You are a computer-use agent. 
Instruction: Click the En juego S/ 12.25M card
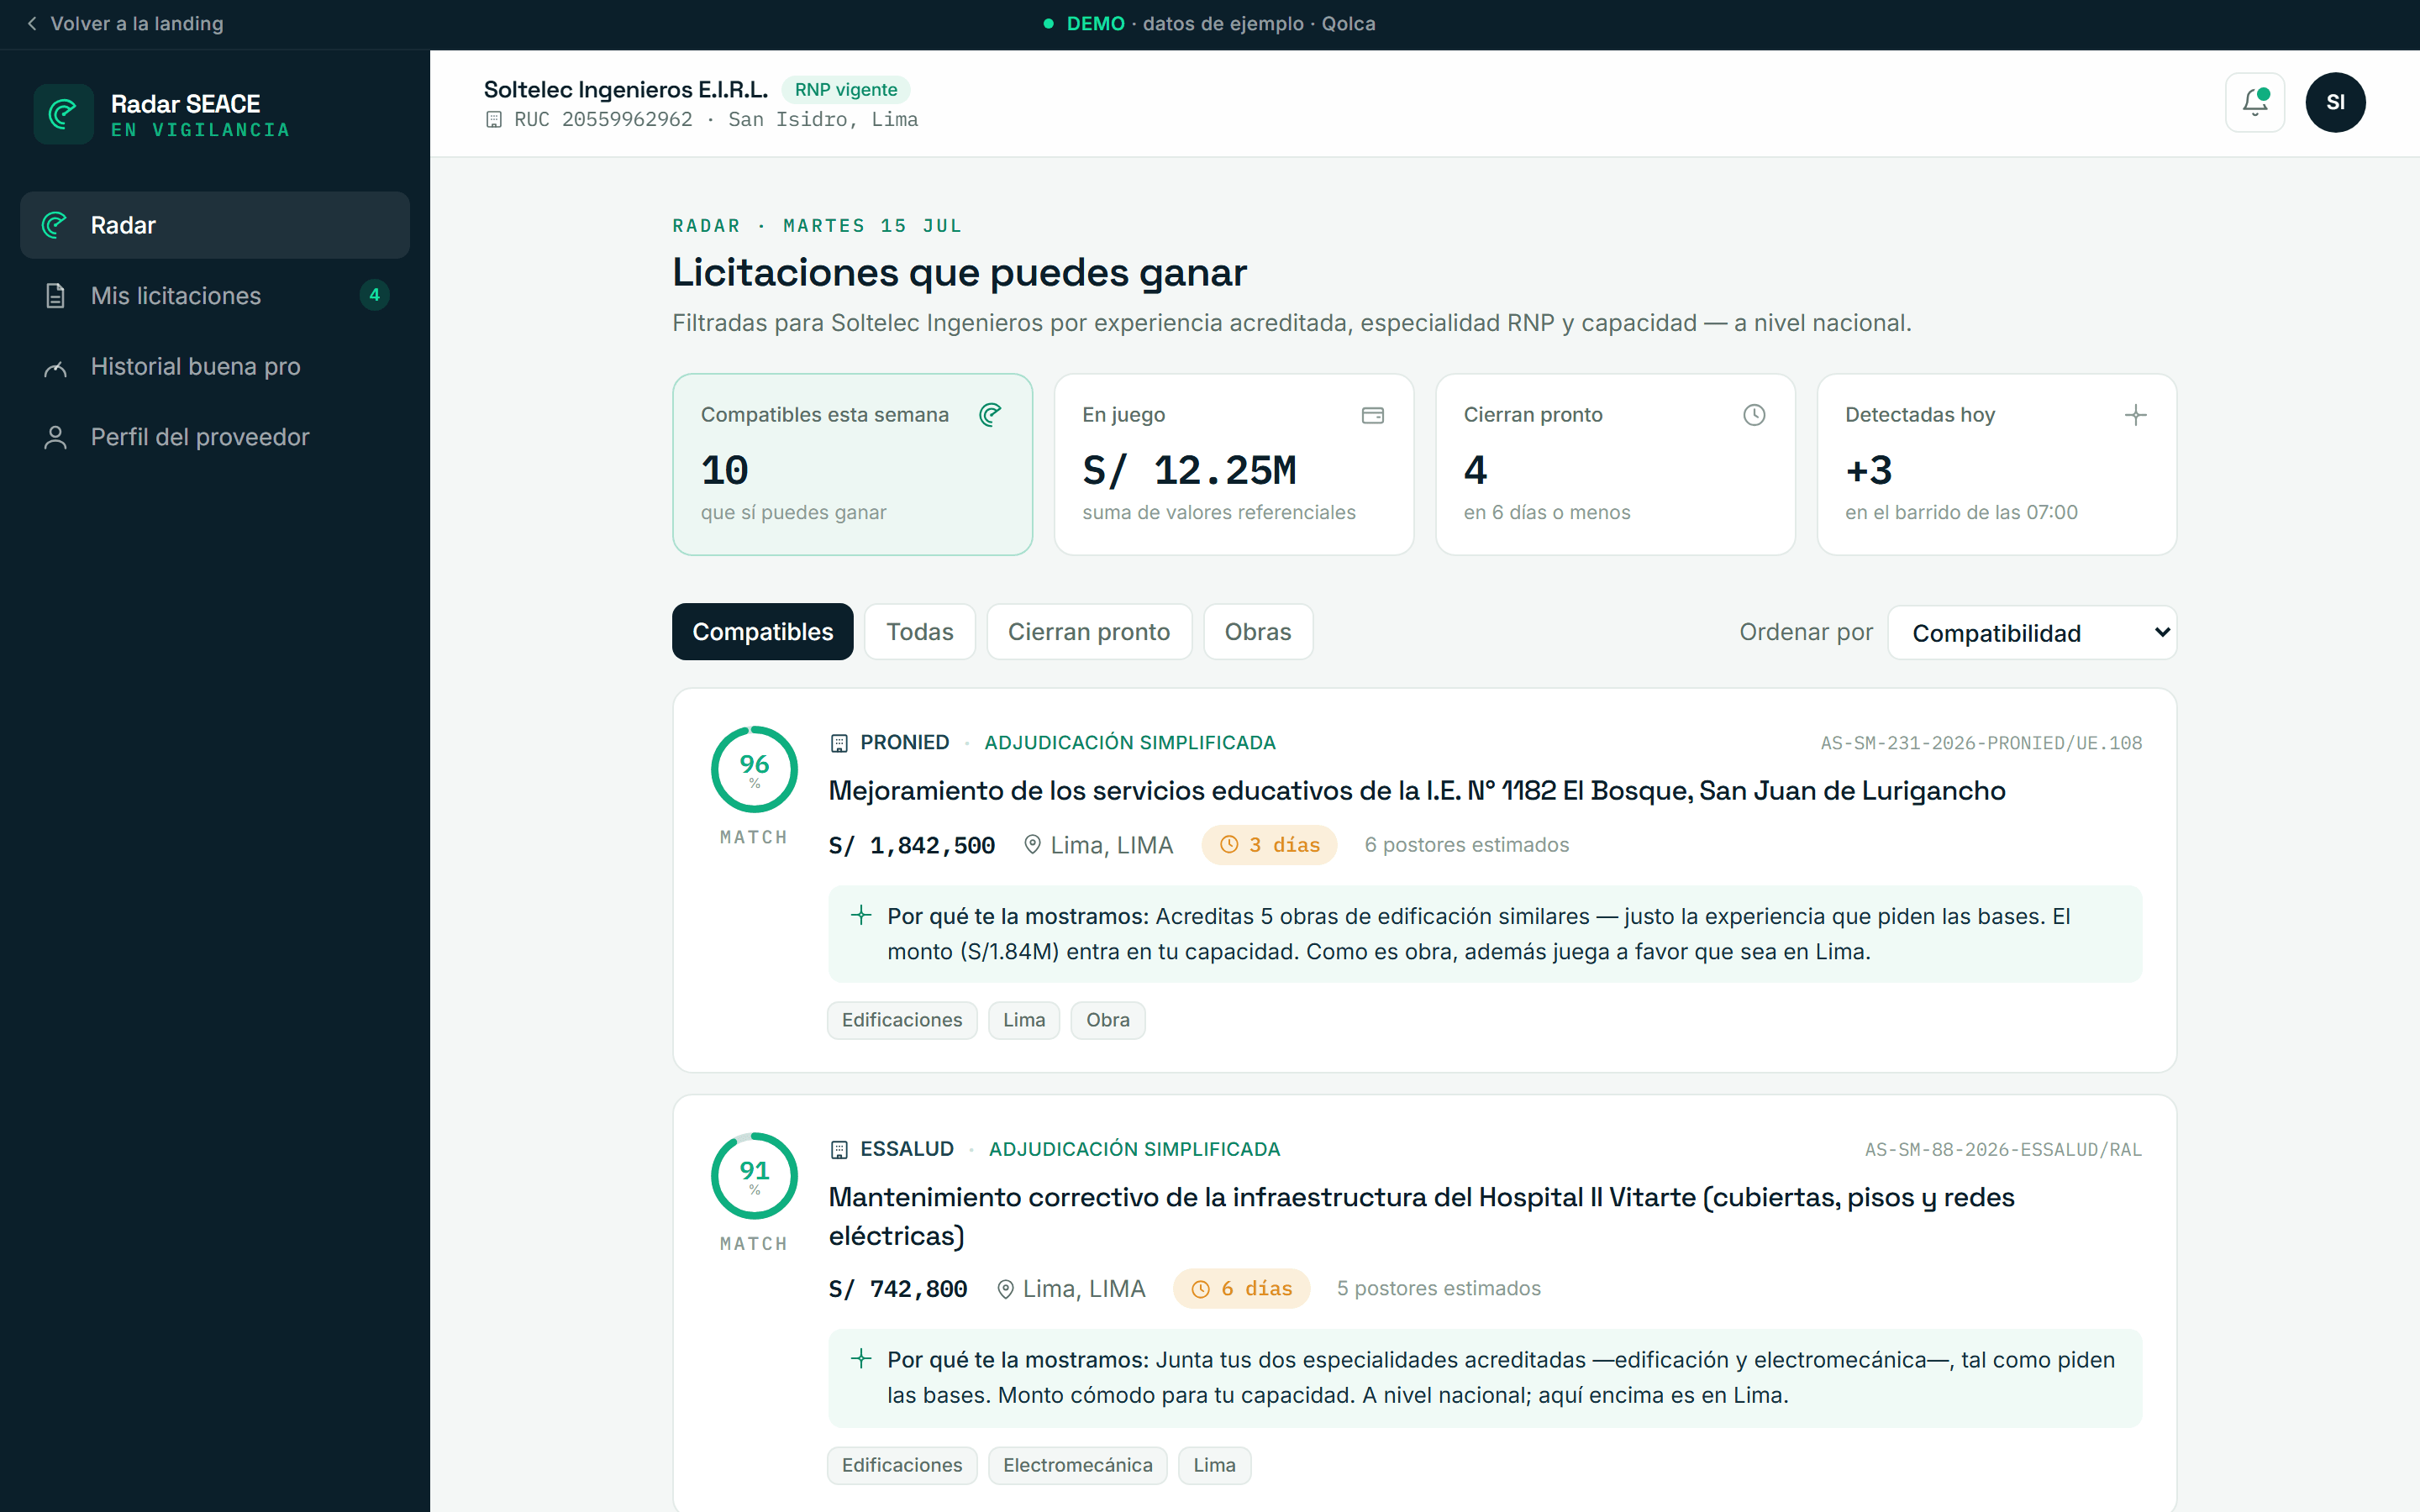1234,464
